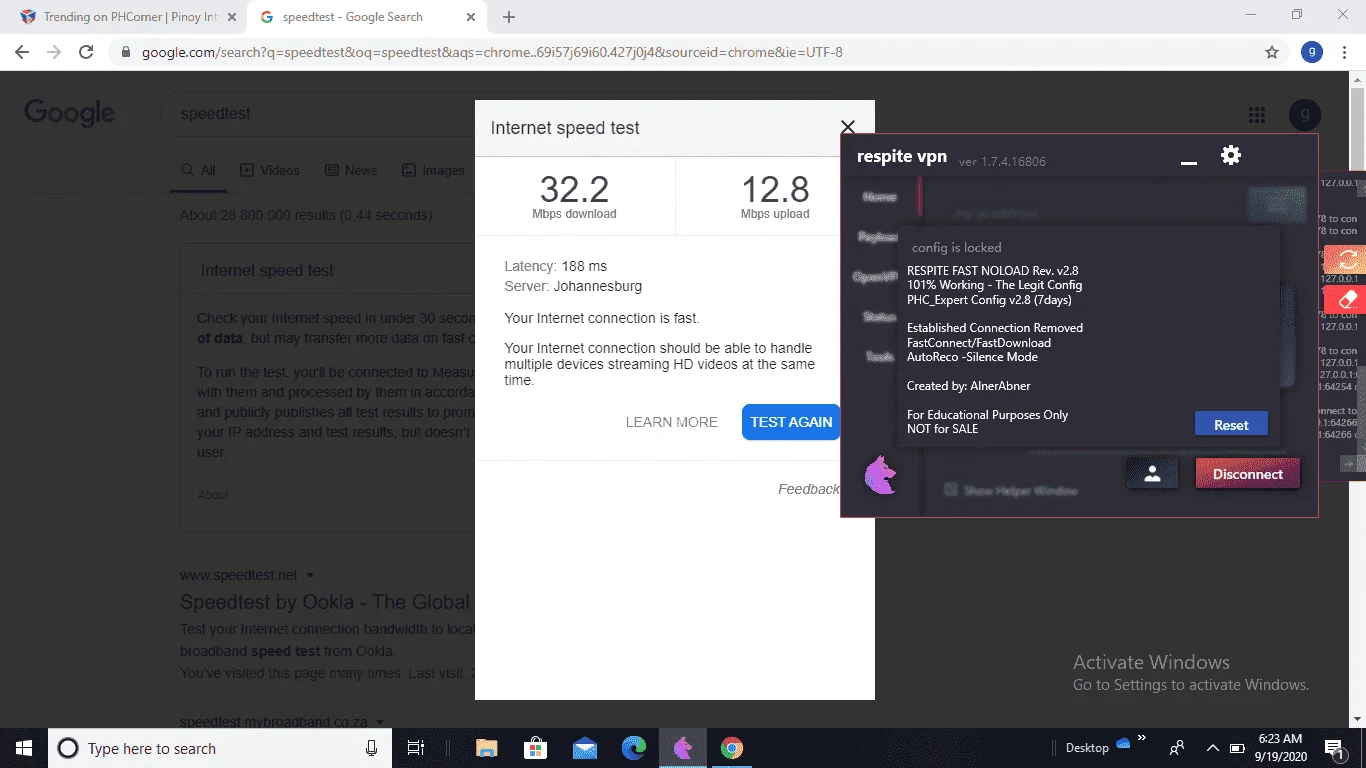Check the battery status icon
Viewport: 1366px width, 768px height.
click(x=1237, y=748)
